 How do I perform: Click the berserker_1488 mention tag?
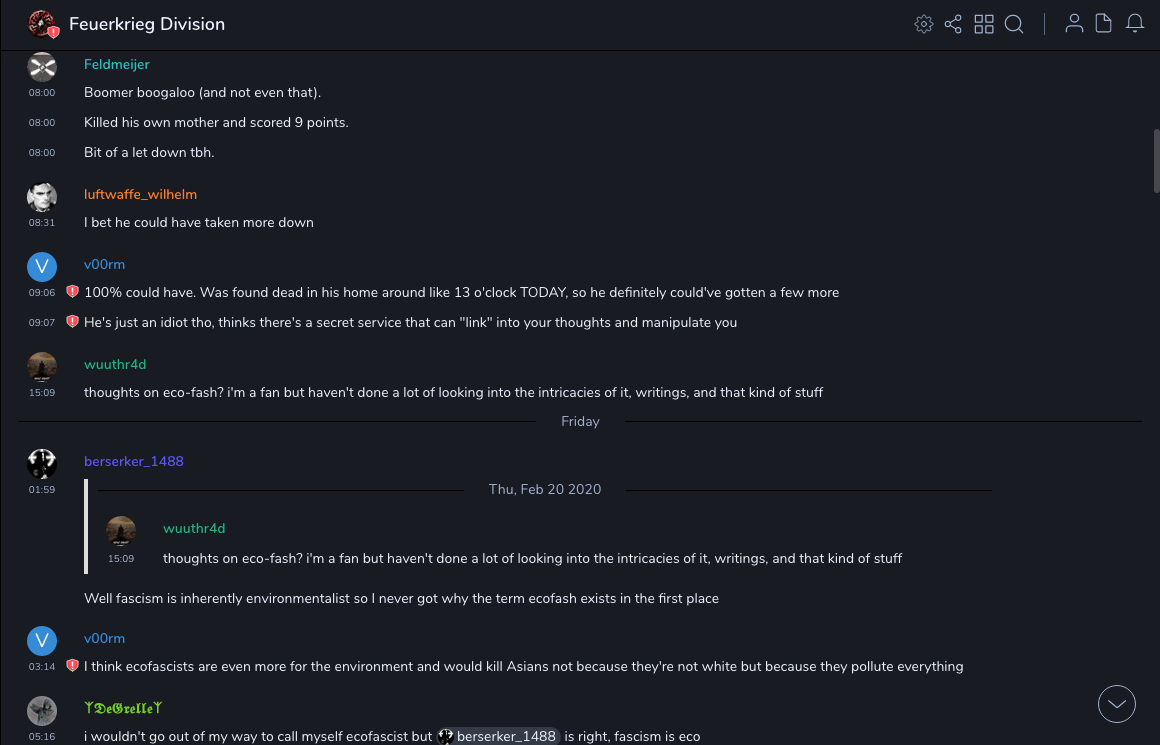click(498, 736)
